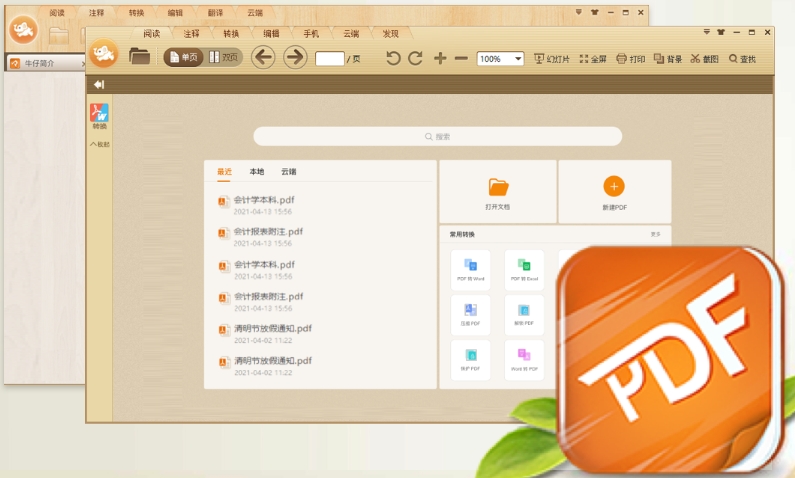This screenshot has width=795, height=478.
Task: Open 翻译 tab in the back window
Action: [x=215, y=13]
